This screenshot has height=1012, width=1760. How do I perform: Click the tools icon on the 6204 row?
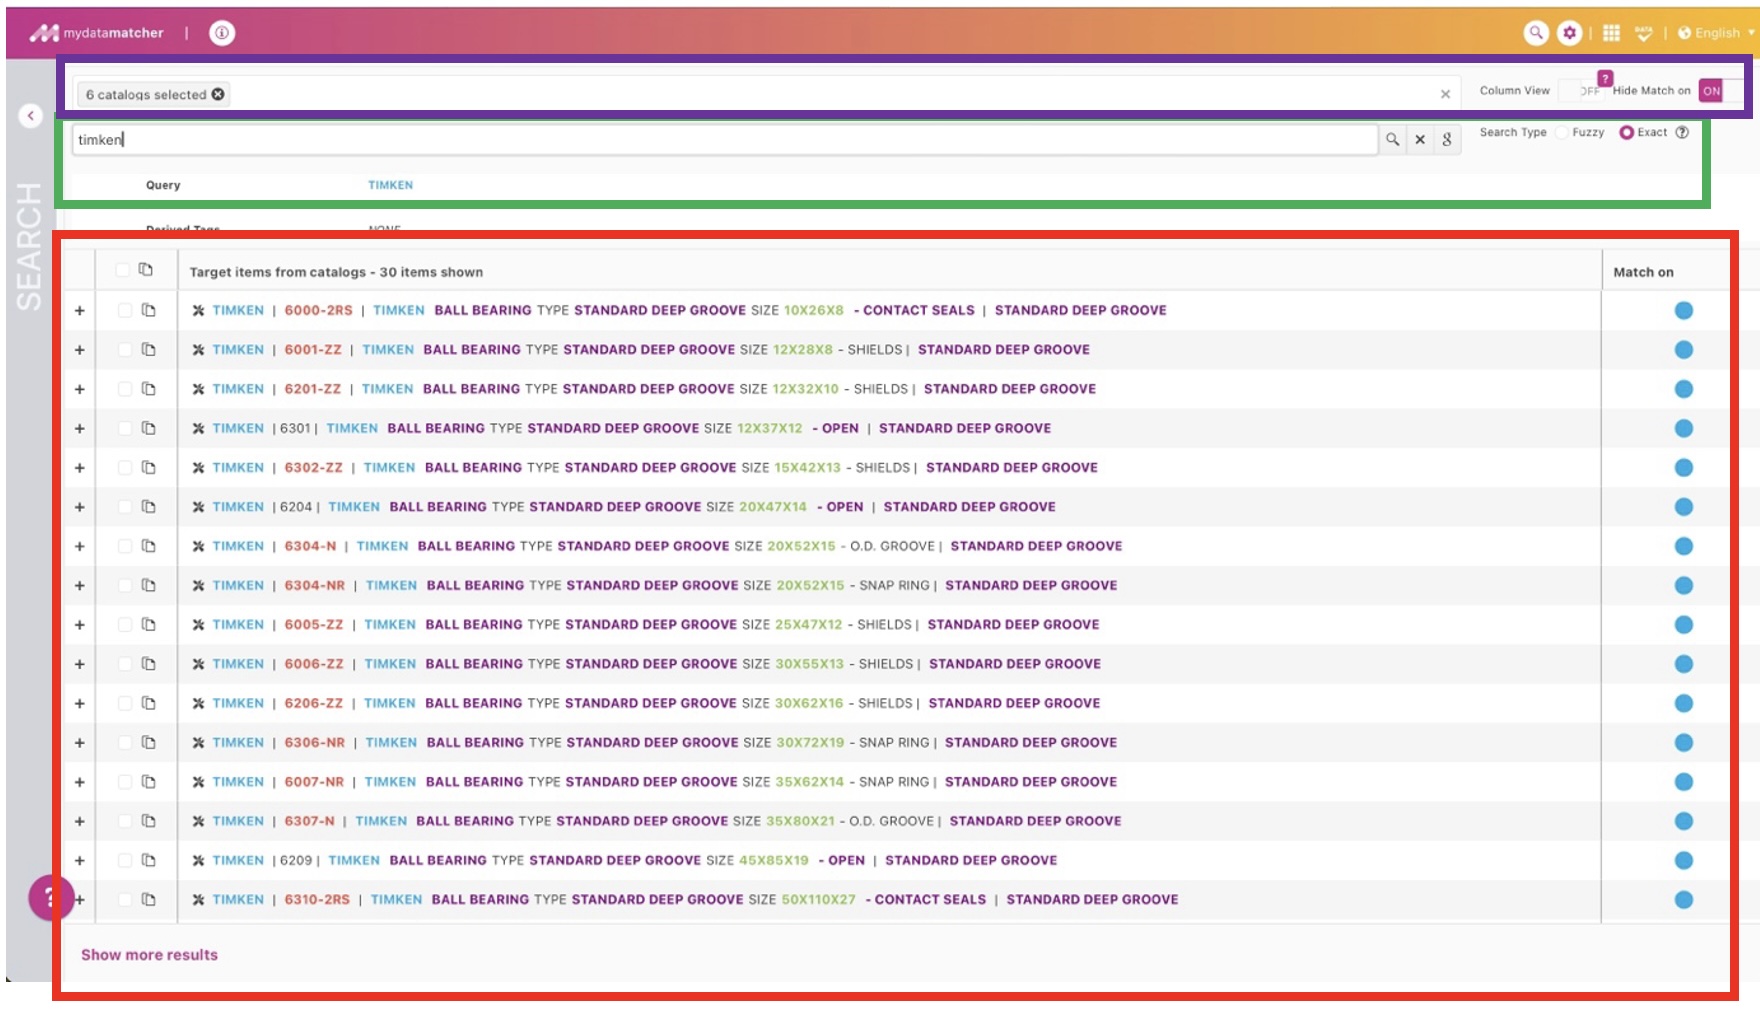198,507
